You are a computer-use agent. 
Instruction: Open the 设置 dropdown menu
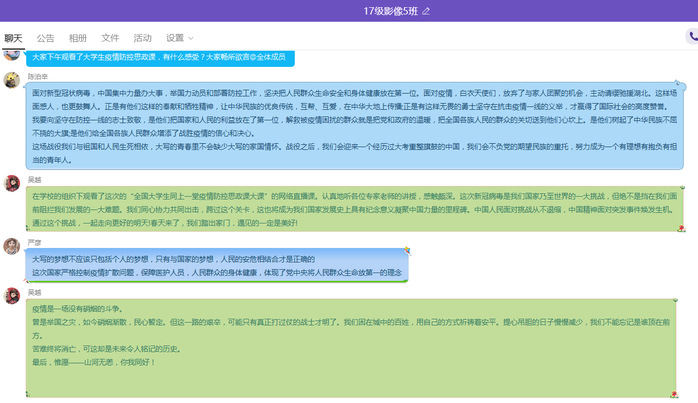pos(180,37)
